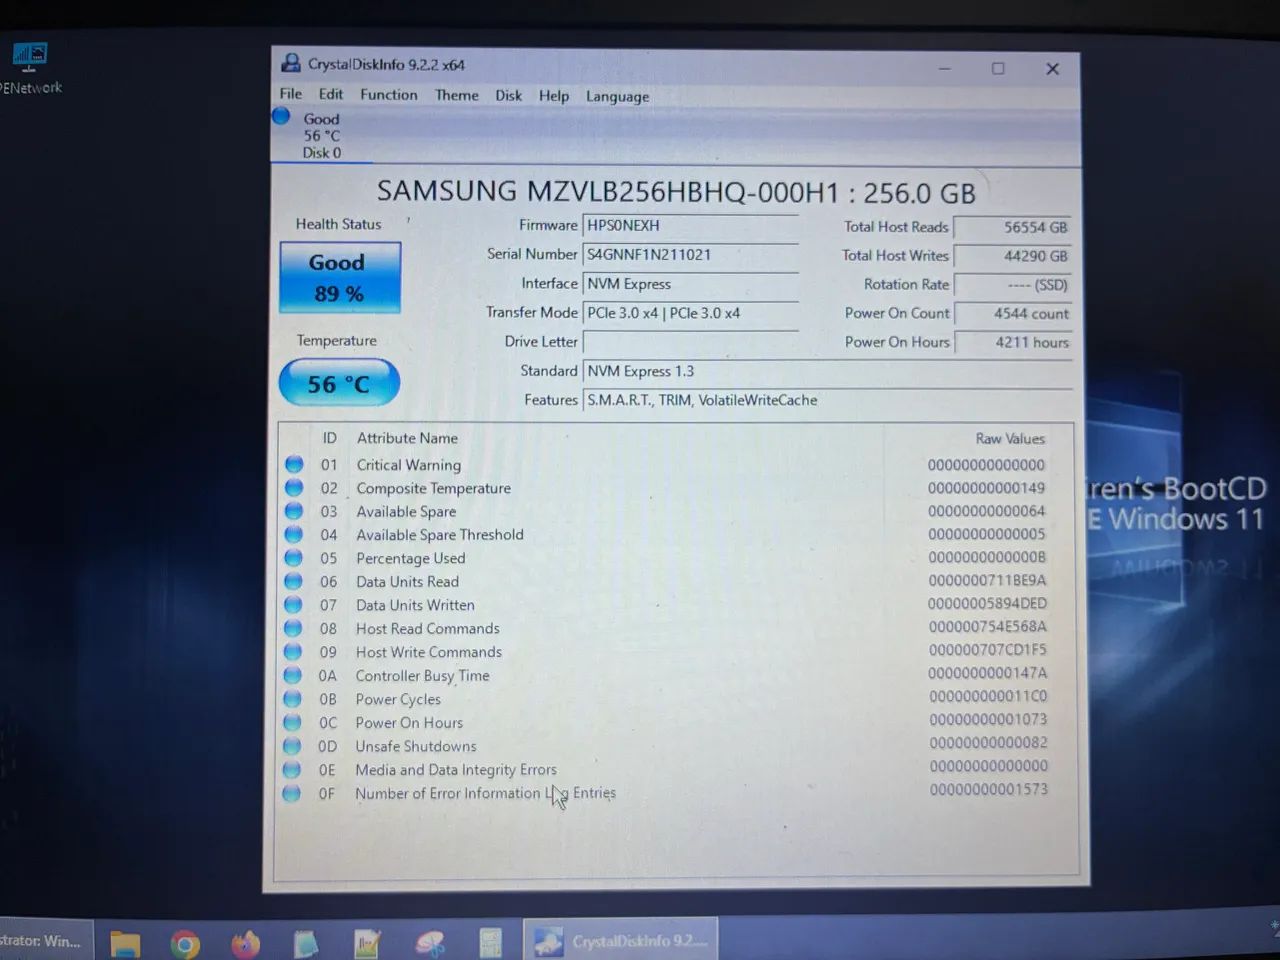Click status icon for Available Spare row
The width and height of the screenshot is (1280, 960).
[294, 511]
